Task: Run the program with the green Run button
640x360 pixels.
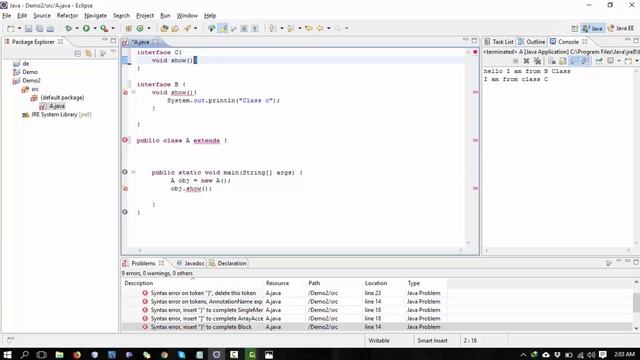Action: [x=86, y=28]
